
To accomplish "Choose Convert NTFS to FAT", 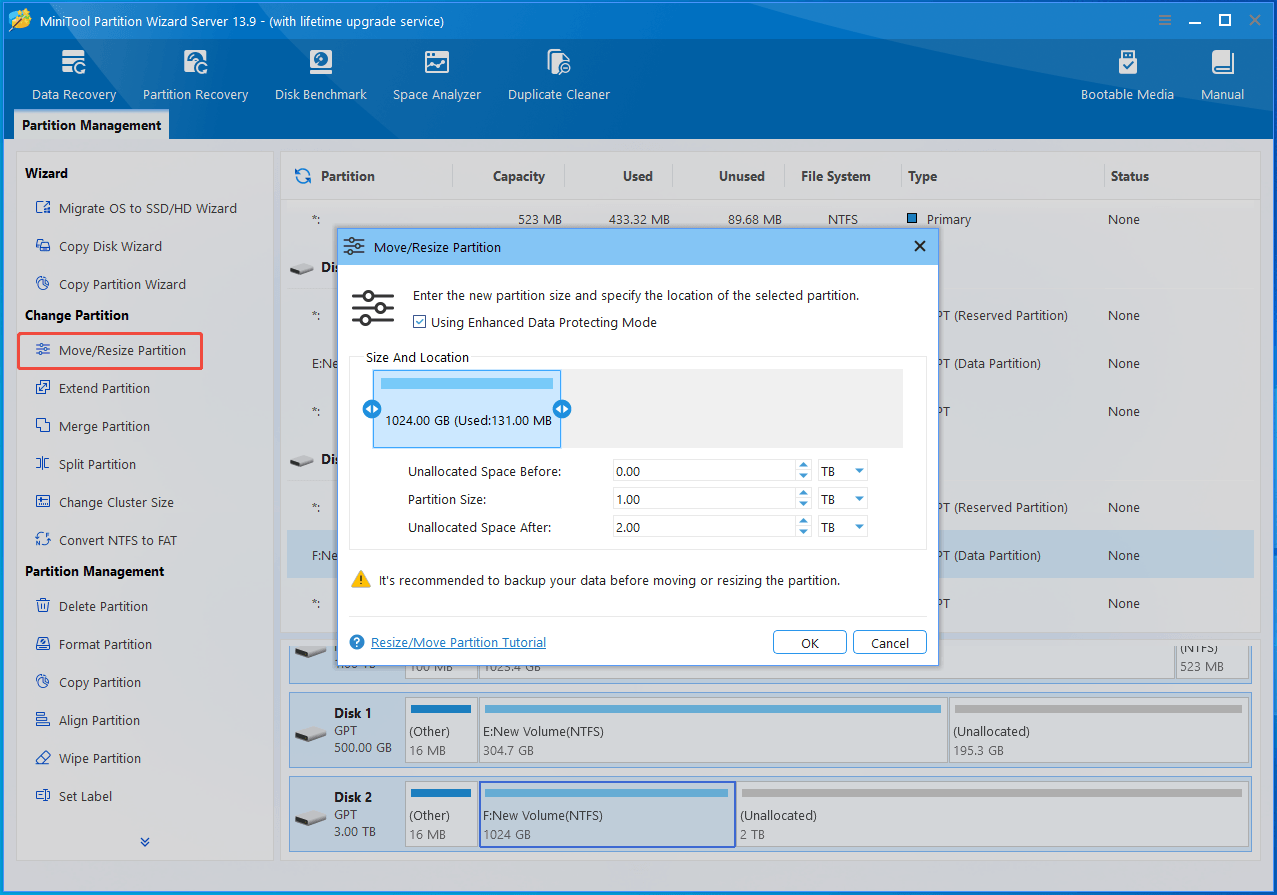I will [105, 540].
